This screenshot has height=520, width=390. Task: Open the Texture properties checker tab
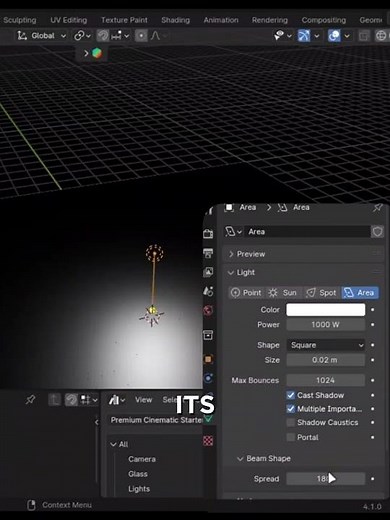tap(208, 441)
